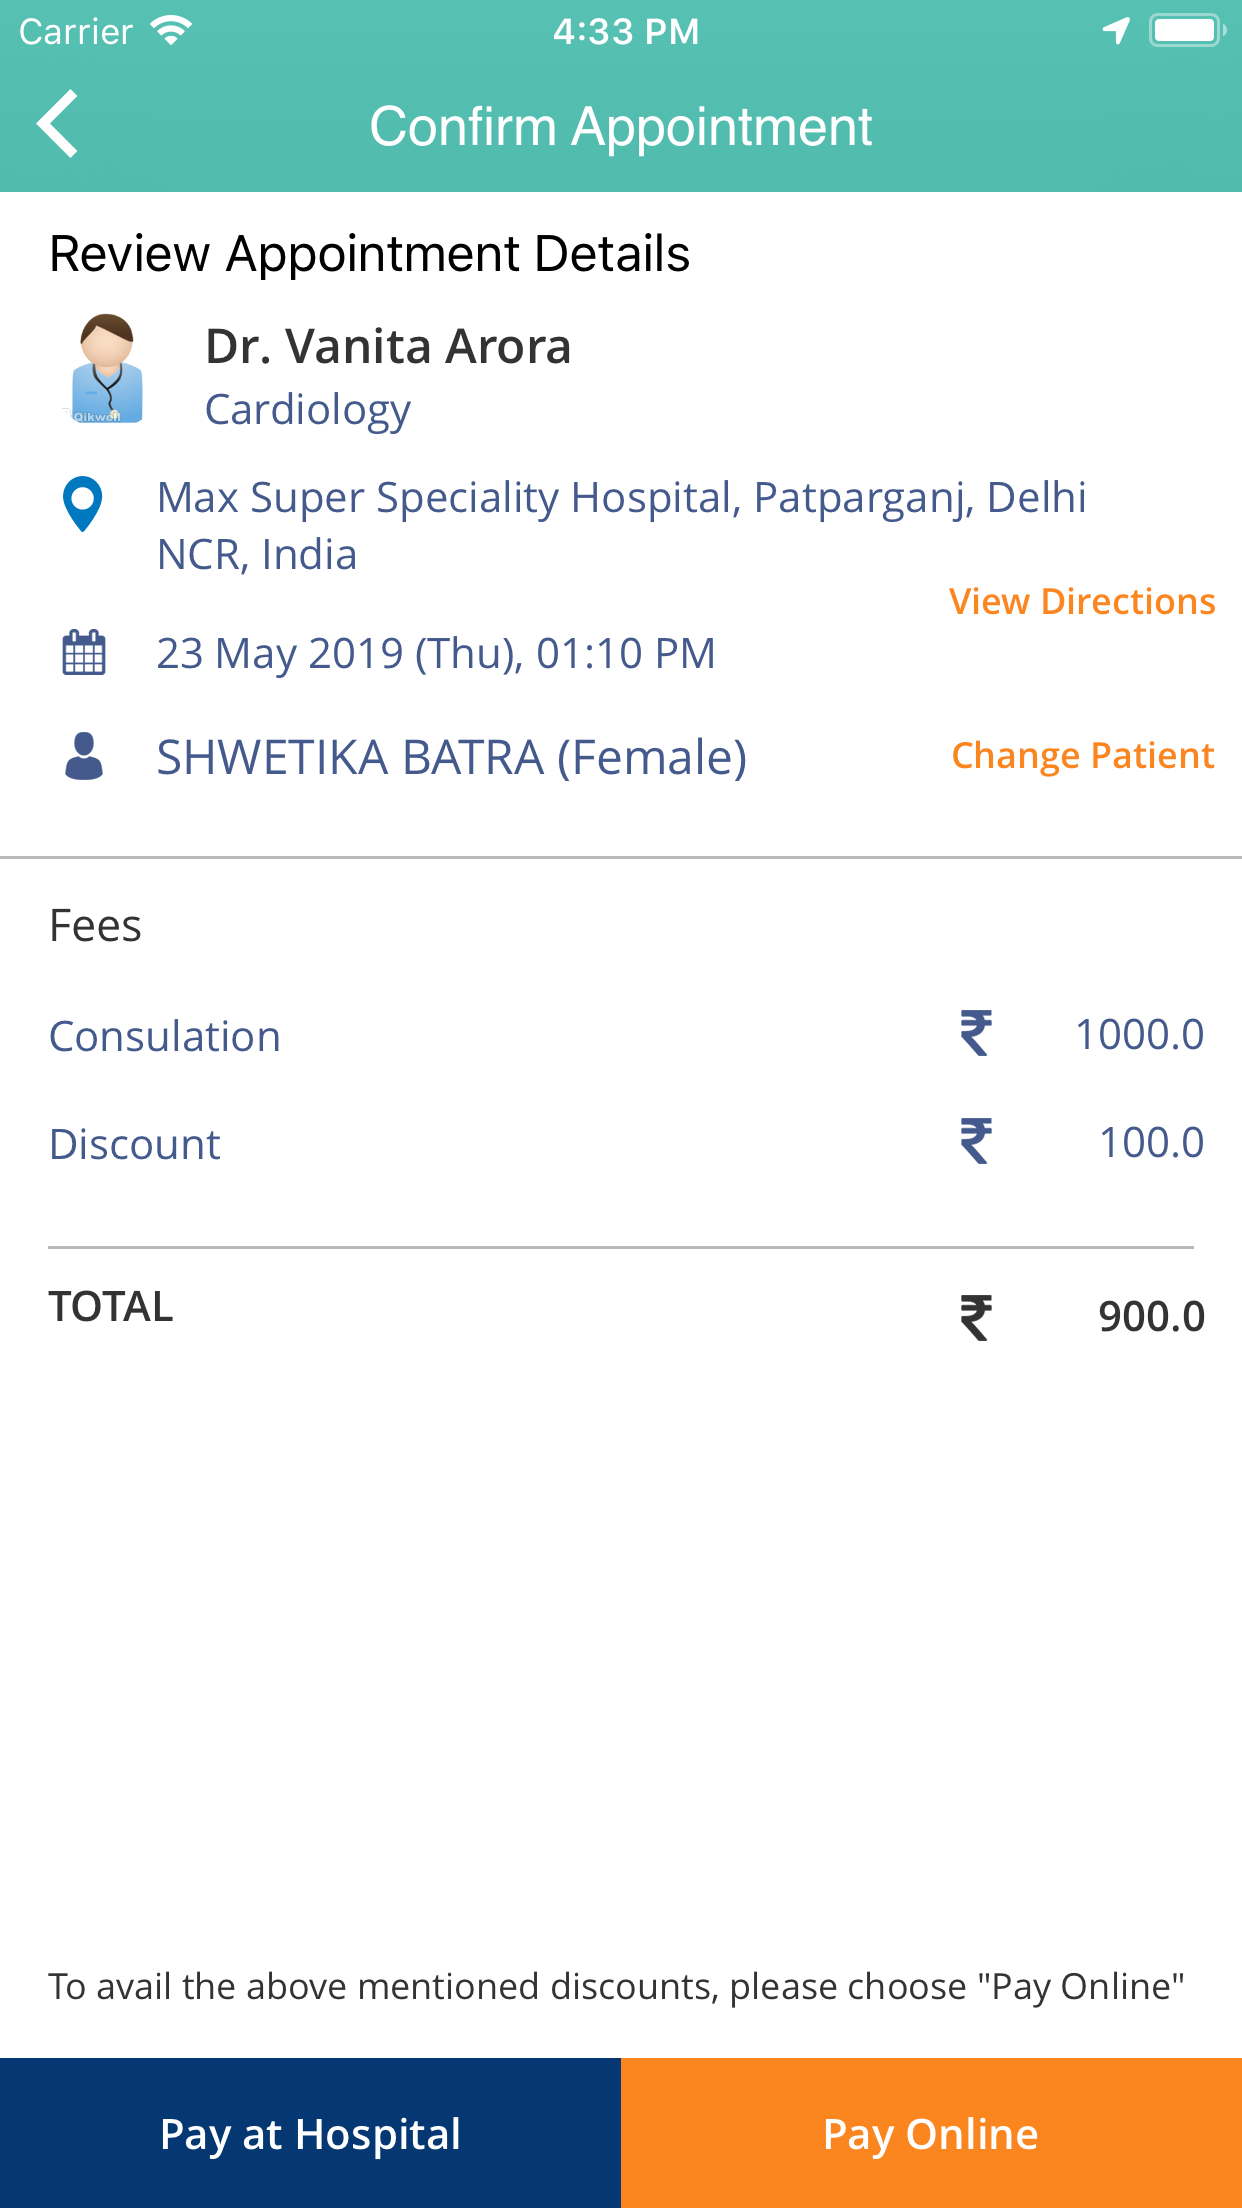Screen dimensions: 1242x2208
Task: Tap the Max Super Speciality Hospital address
Action: (x=621, y=525)
